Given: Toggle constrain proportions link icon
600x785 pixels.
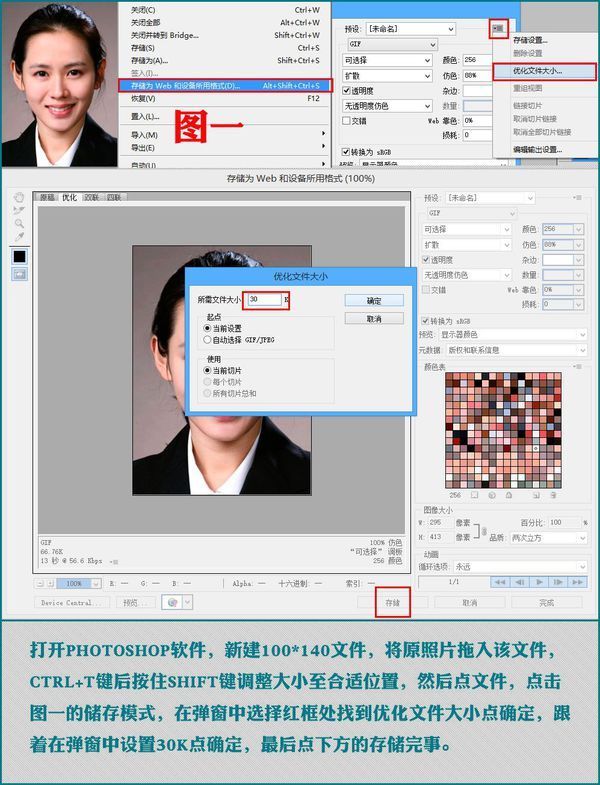Looking at the screenshot, I should coord(484,531).
